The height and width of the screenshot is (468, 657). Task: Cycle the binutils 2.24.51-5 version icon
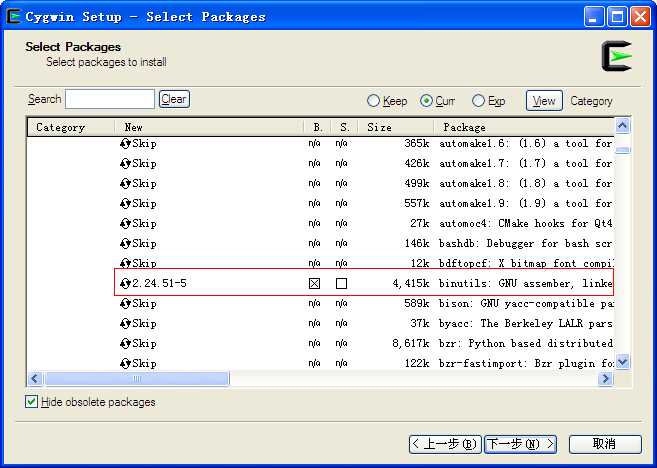coord(125,284)
